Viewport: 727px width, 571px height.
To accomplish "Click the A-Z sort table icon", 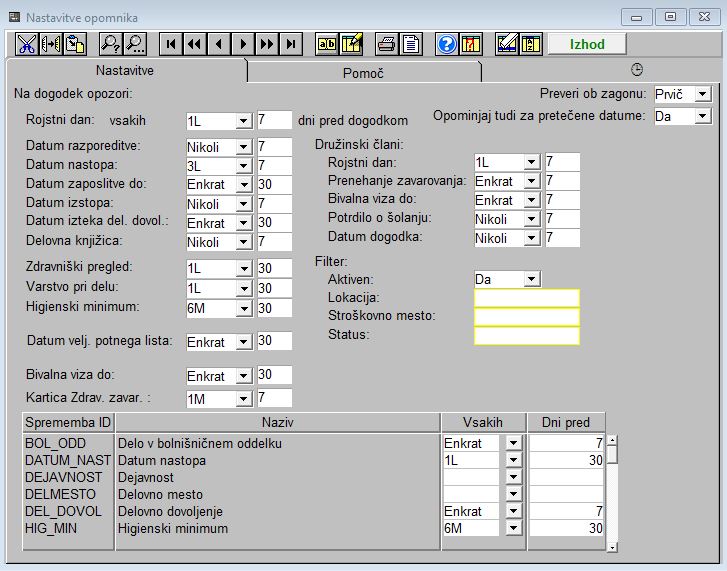I will [x=531, y=44].
